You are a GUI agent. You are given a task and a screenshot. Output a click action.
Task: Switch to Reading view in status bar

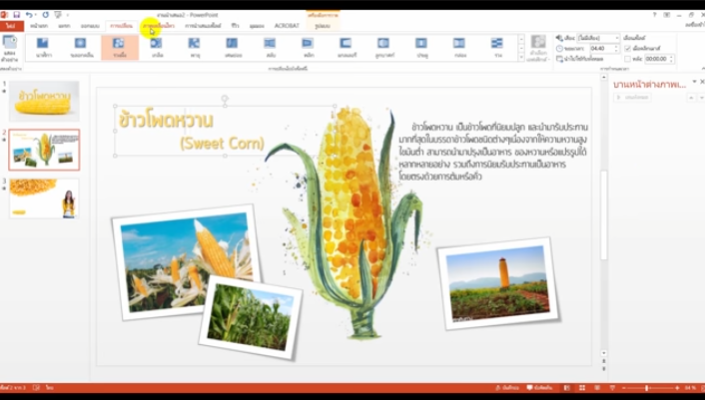coord(597,388)
